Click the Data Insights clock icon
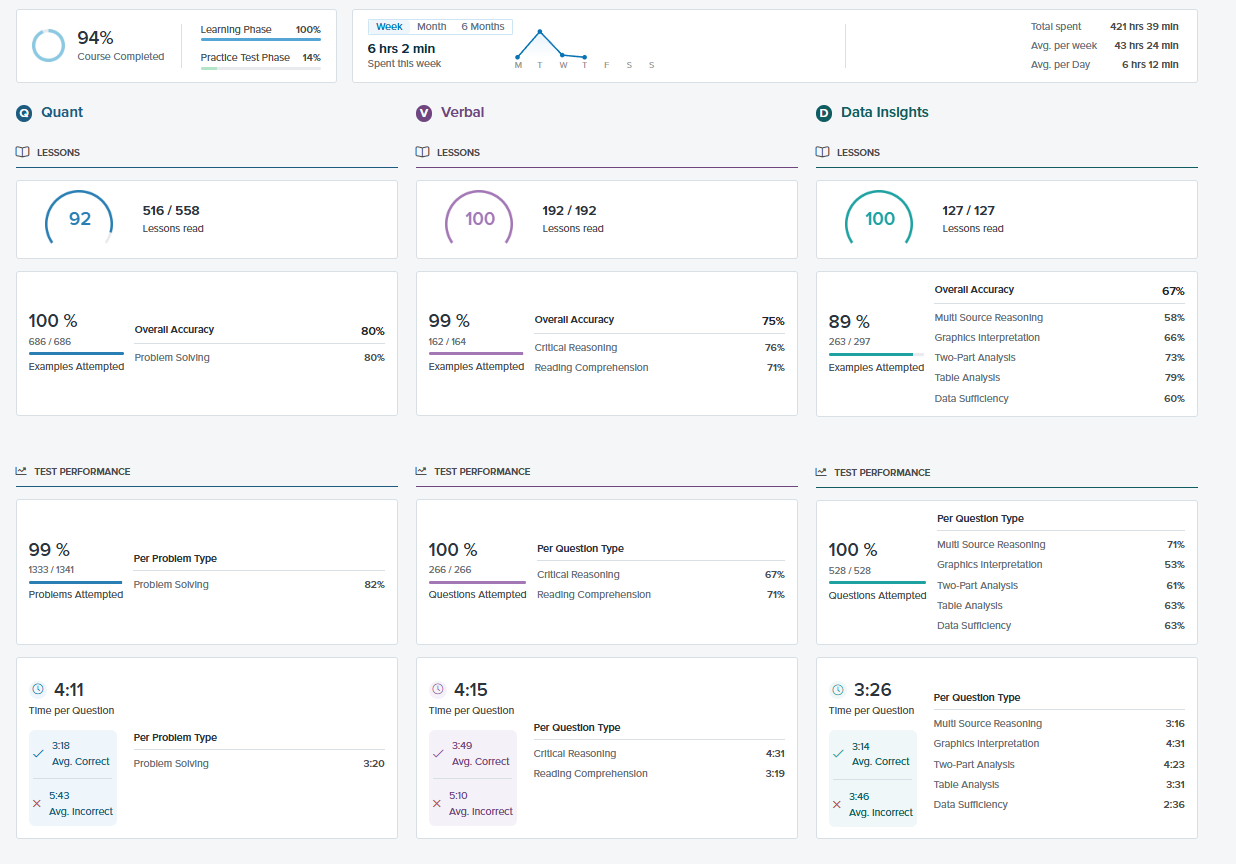The width and height of the screenshot is (1236, 864). click(838, 690)
